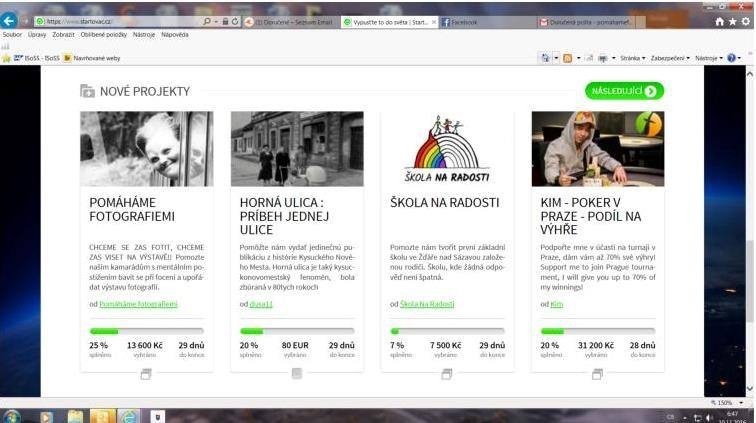
Task: Click gallery icon under Kim Poker card
Action: 597,374
